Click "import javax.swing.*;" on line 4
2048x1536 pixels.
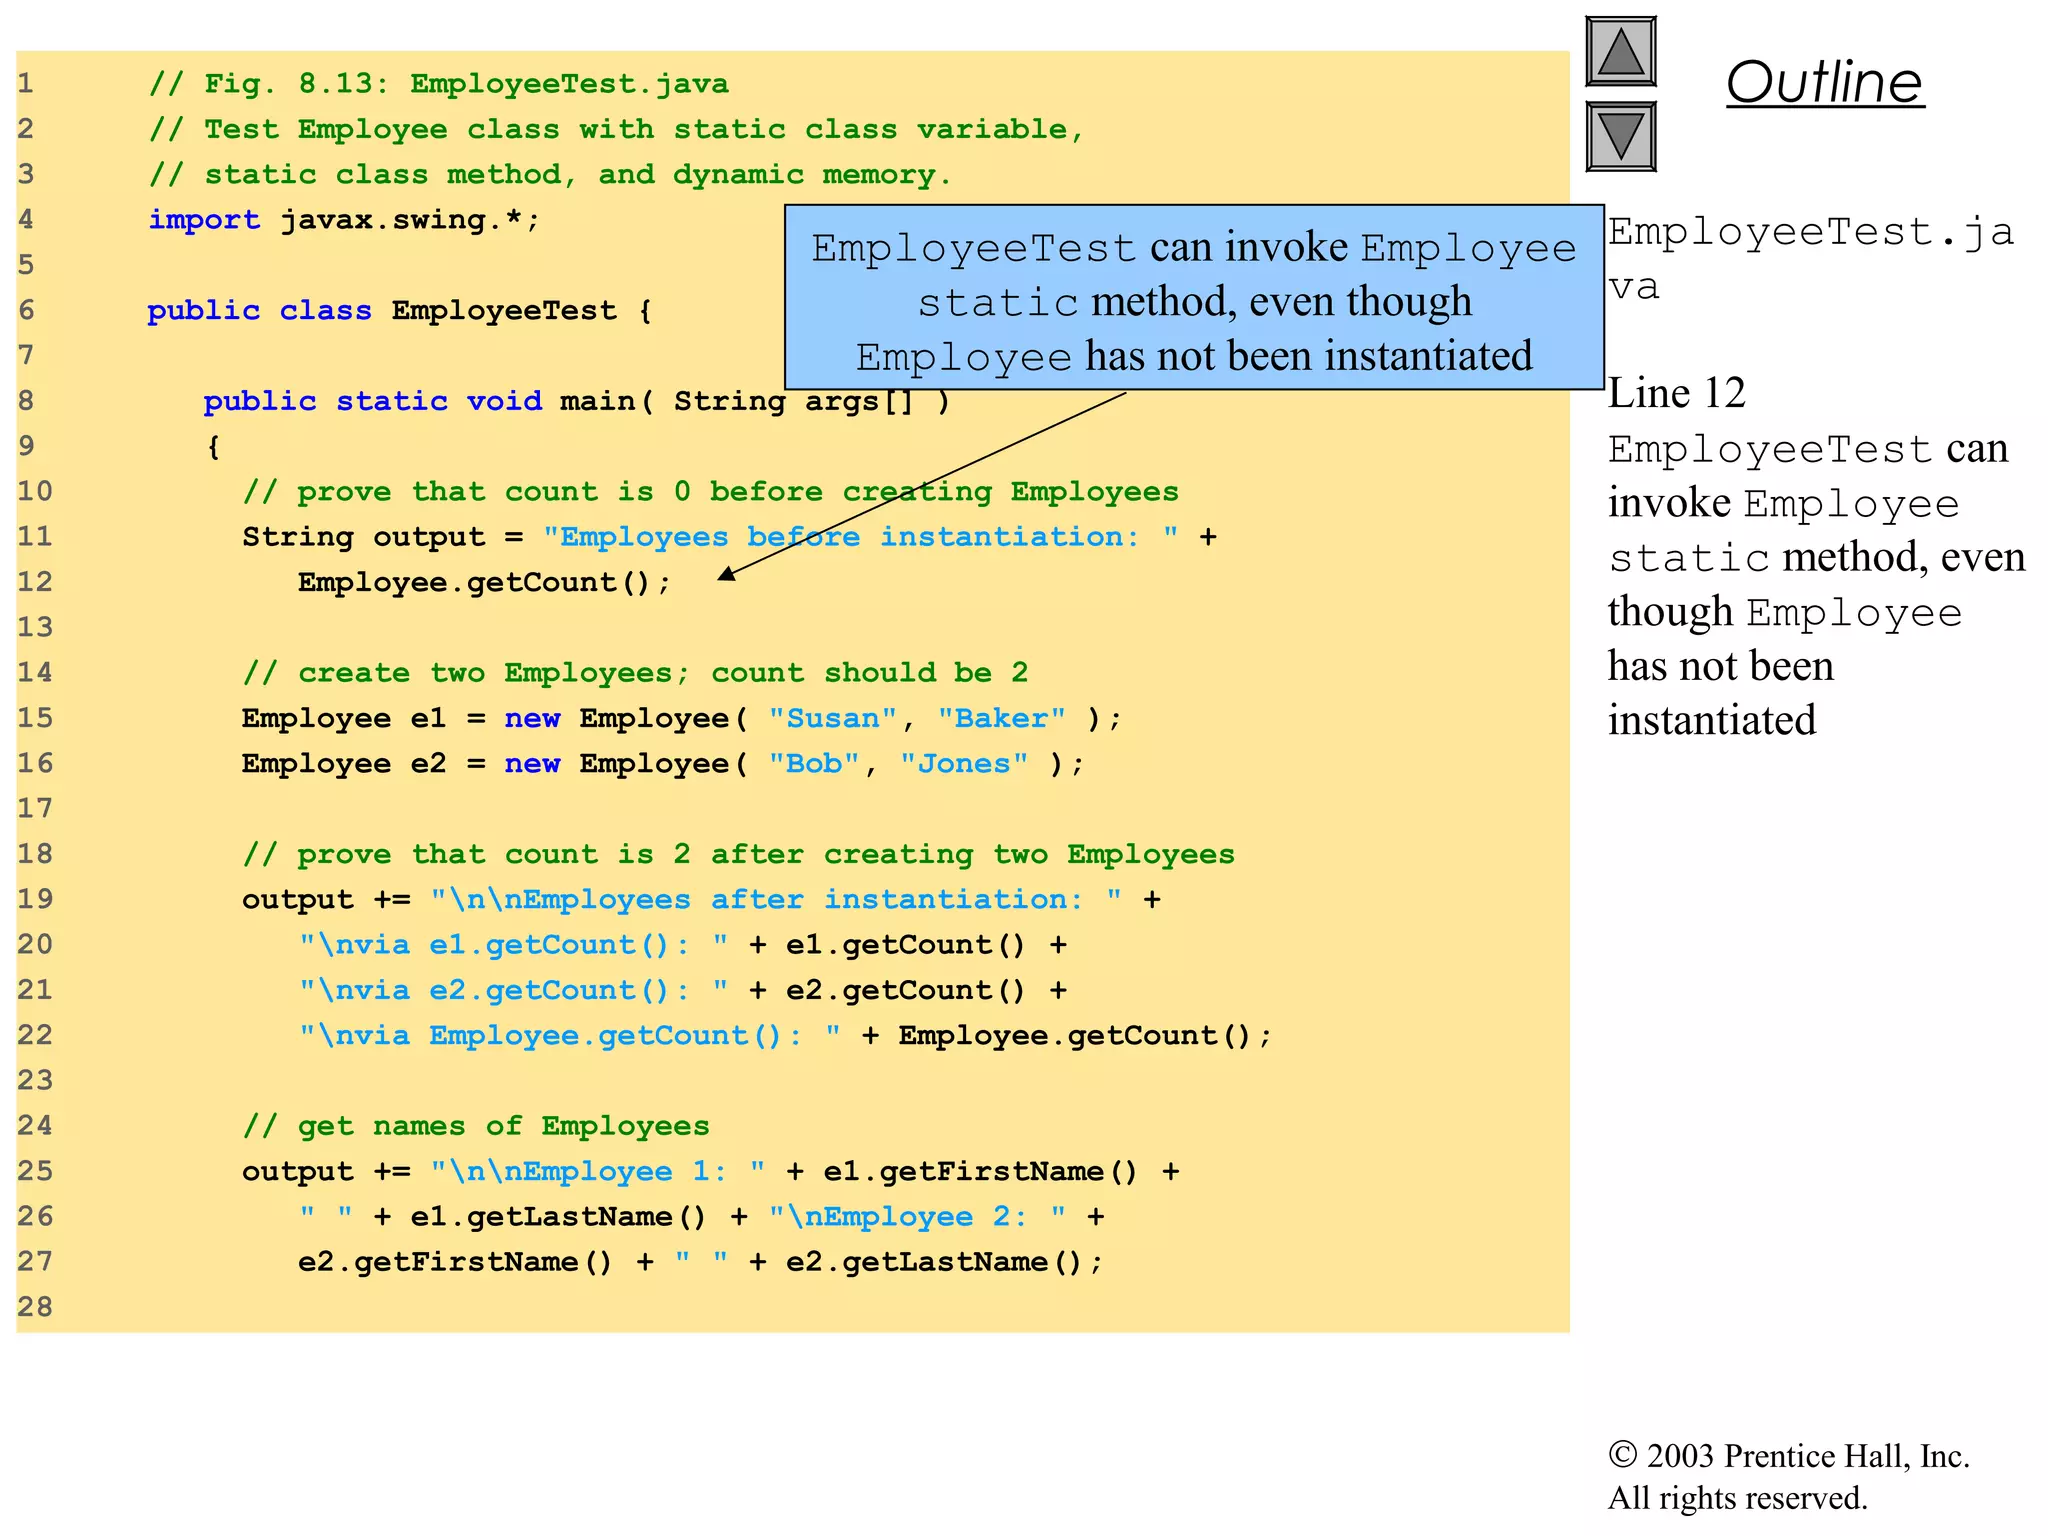344,220
